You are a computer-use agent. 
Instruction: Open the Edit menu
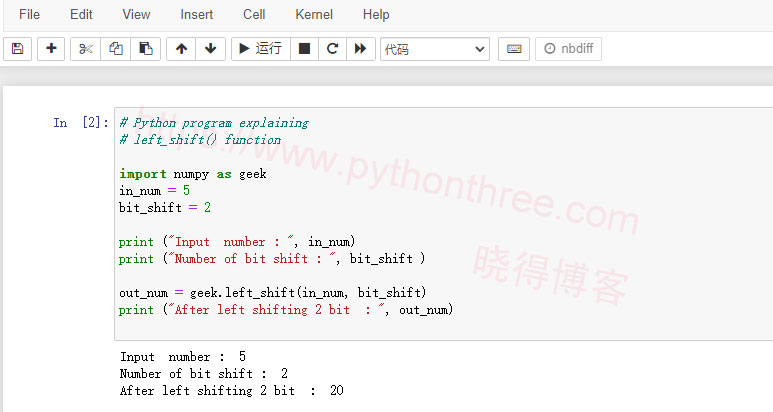point(81,15)
